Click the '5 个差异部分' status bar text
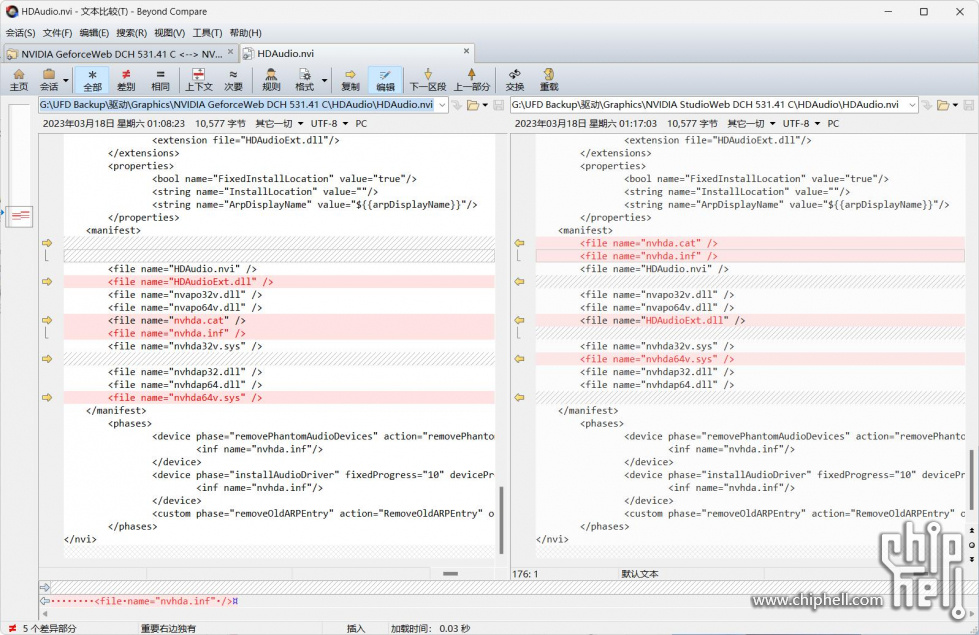The width and height of the screenshot is (979, 635). point(49,628)
